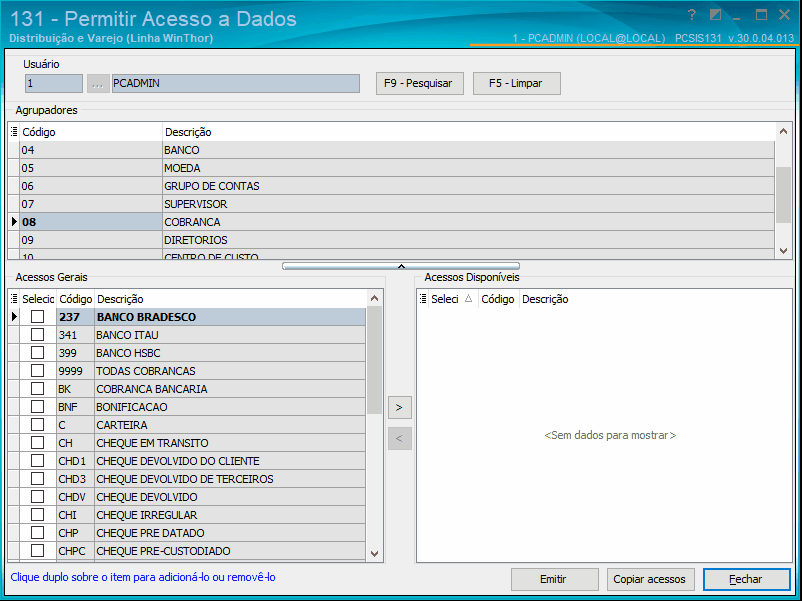The image size is (802, 601).
Task: Click the Agrupadores vertical scrollbar thumb
Action: [x=783, y=194]
